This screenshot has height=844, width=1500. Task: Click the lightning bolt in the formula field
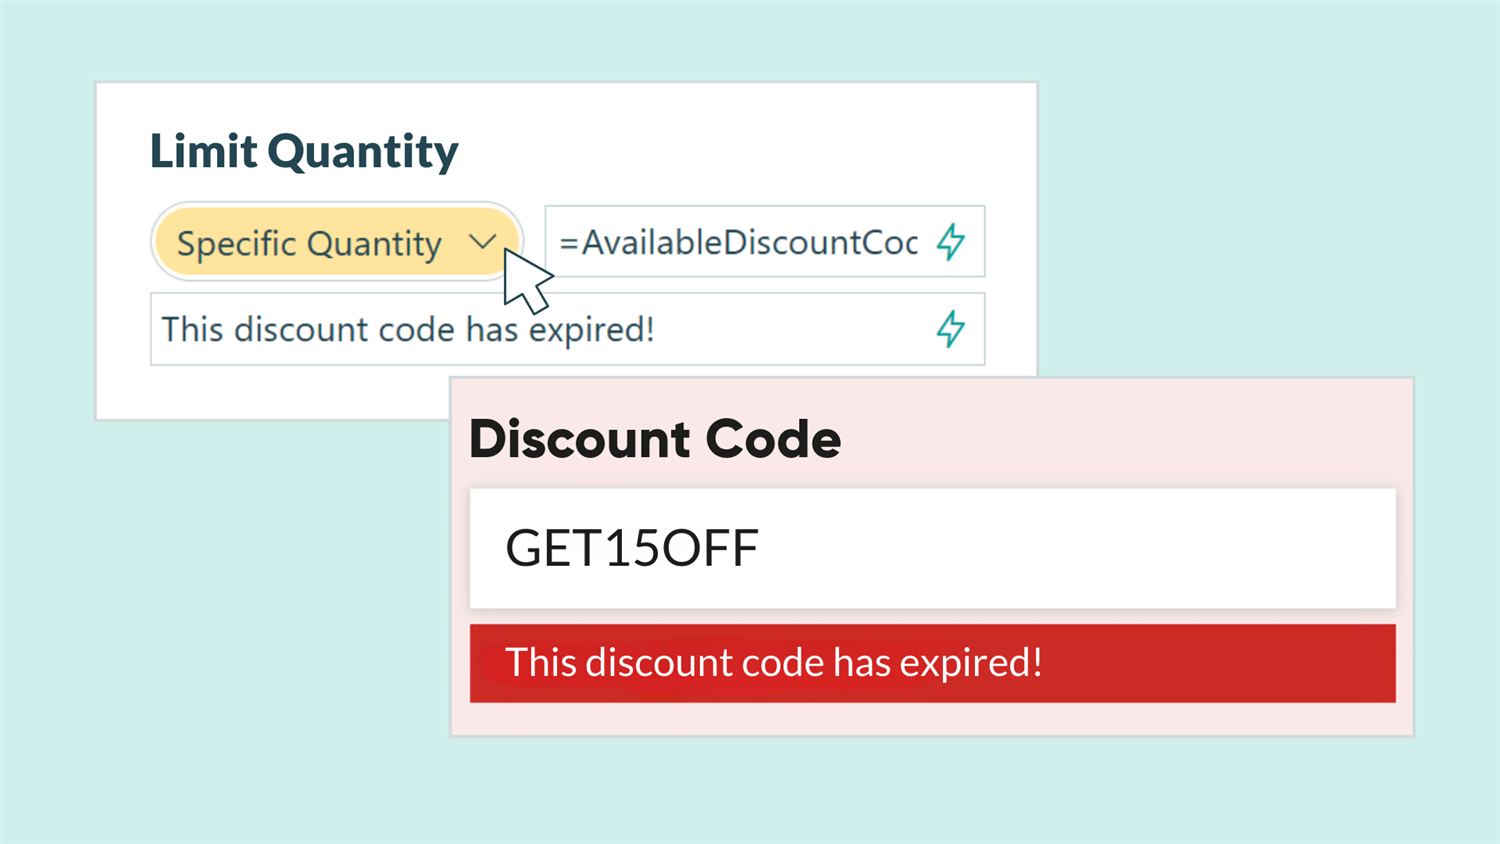[951, 242]
